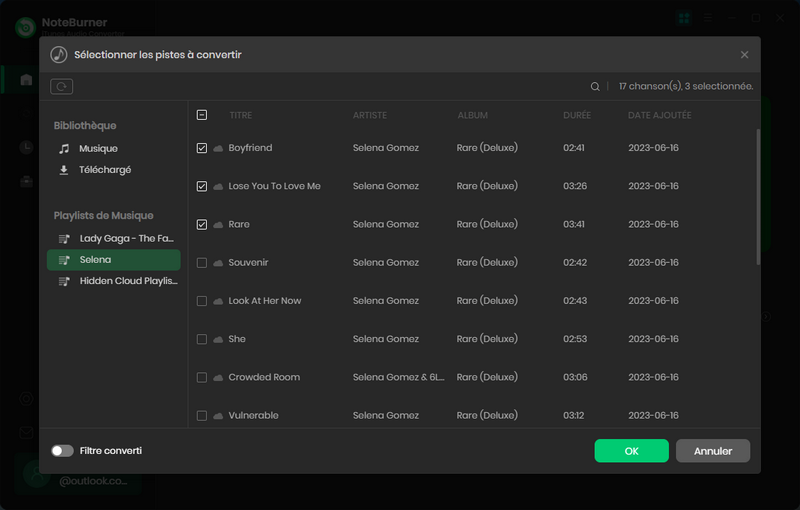Uncheck the Rare track checkbox

[x=202, y=224]
